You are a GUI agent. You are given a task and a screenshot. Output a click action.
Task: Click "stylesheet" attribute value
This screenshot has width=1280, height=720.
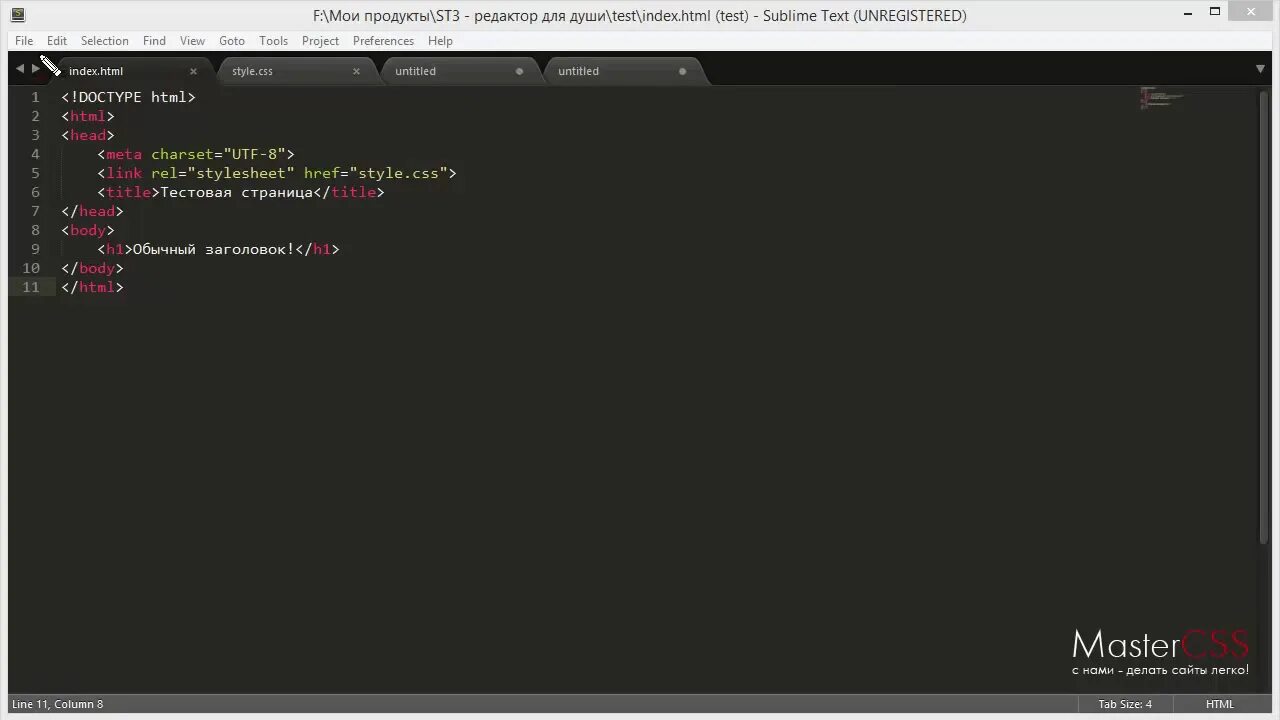pos(241,173)
